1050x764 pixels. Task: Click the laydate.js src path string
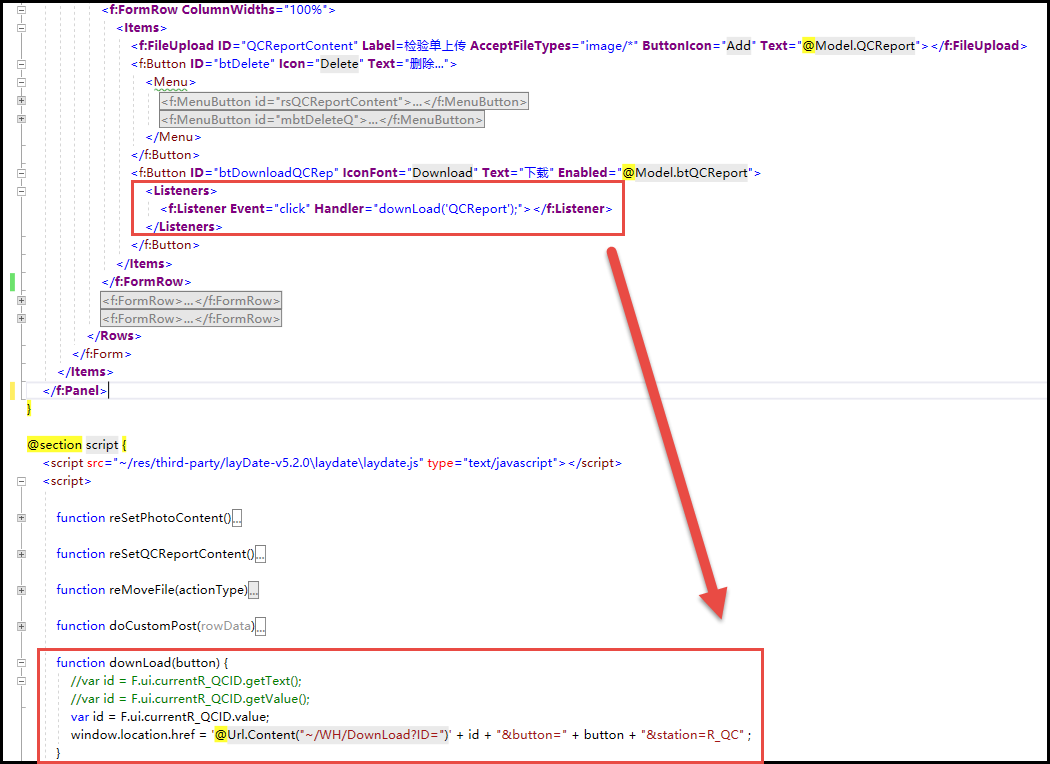coord(269,463)
